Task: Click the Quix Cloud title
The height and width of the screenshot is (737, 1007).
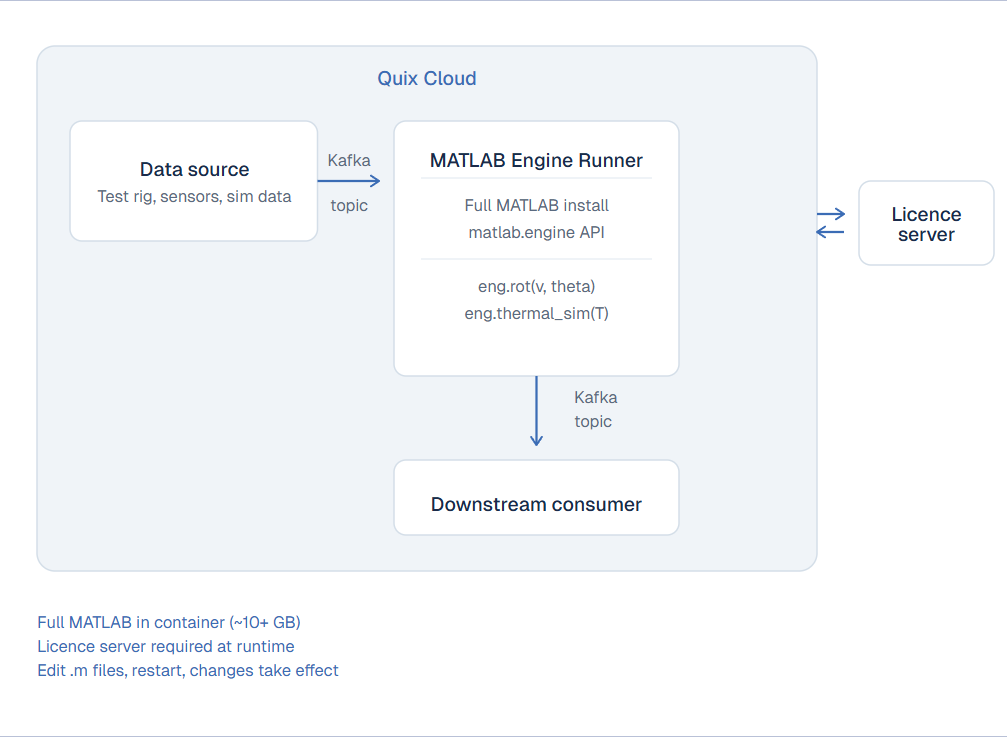Action: pos(426,78)
